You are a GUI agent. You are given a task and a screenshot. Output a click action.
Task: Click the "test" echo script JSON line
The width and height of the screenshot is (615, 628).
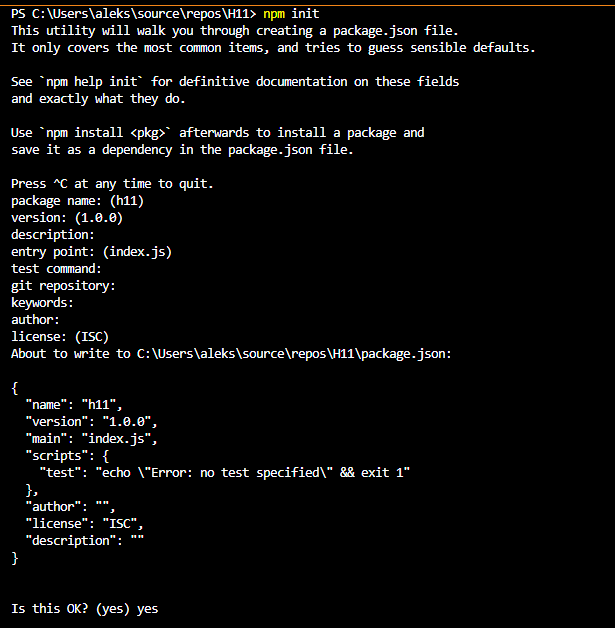[225, 473]
